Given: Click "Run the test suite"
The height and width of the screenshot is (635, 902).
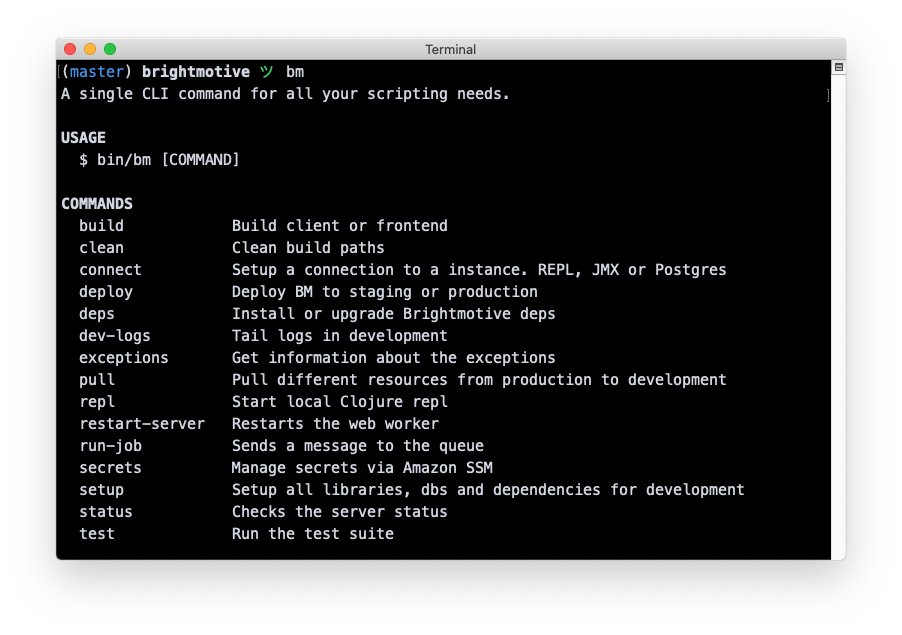Looking at the screenshot, I should [312, 534].
